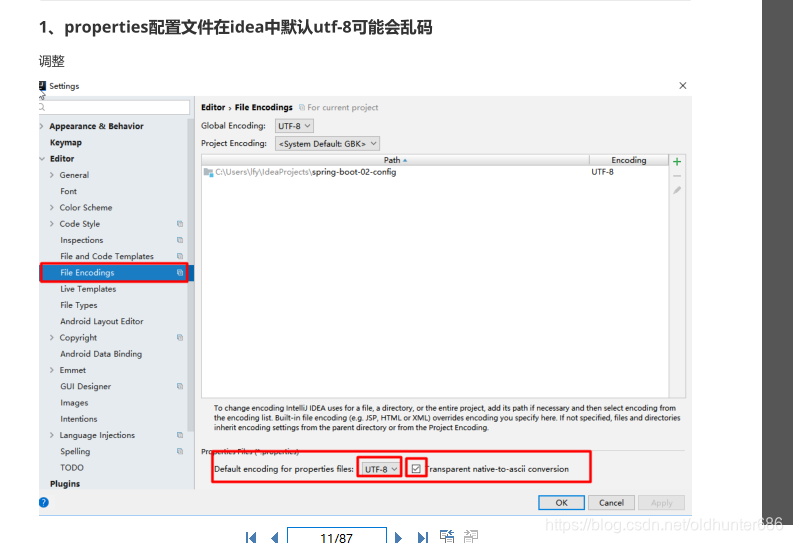
Task: Go to last page in viewer
Action: [x=423, y=537]
